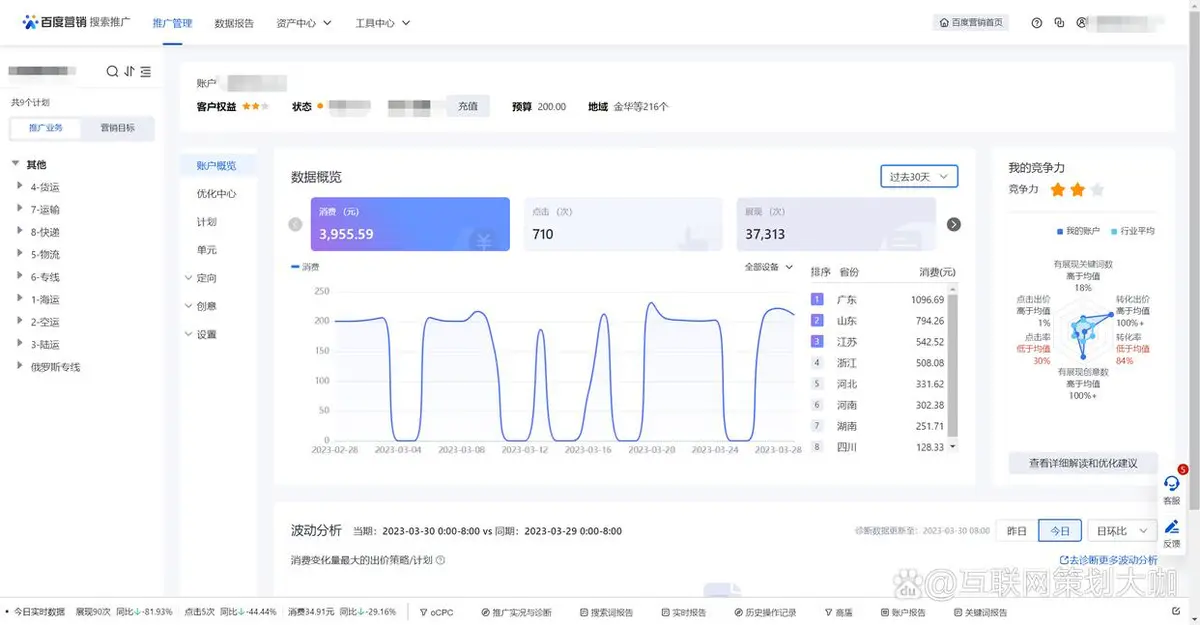Open the 过去30天 date range dropdown
Viewport: 1200px width, 625px height.
pos(919,177)
